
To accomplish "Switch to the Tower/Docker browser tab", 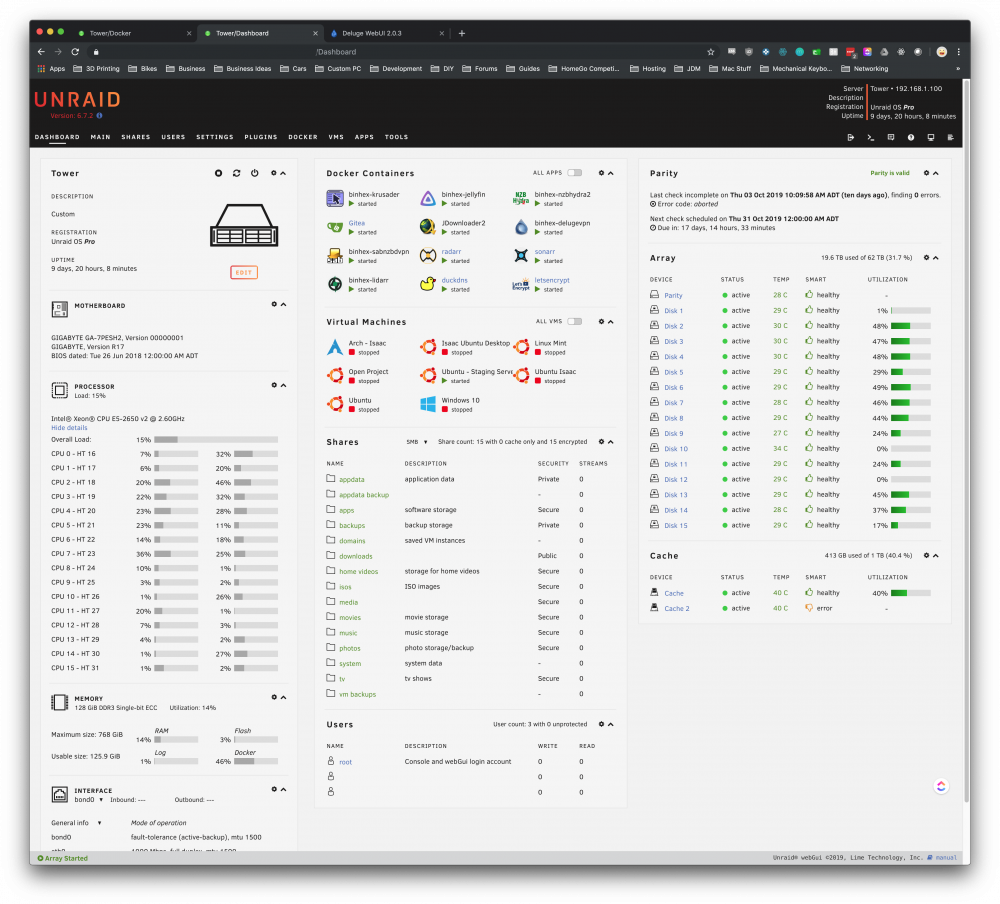I will [x=134, y=33].
